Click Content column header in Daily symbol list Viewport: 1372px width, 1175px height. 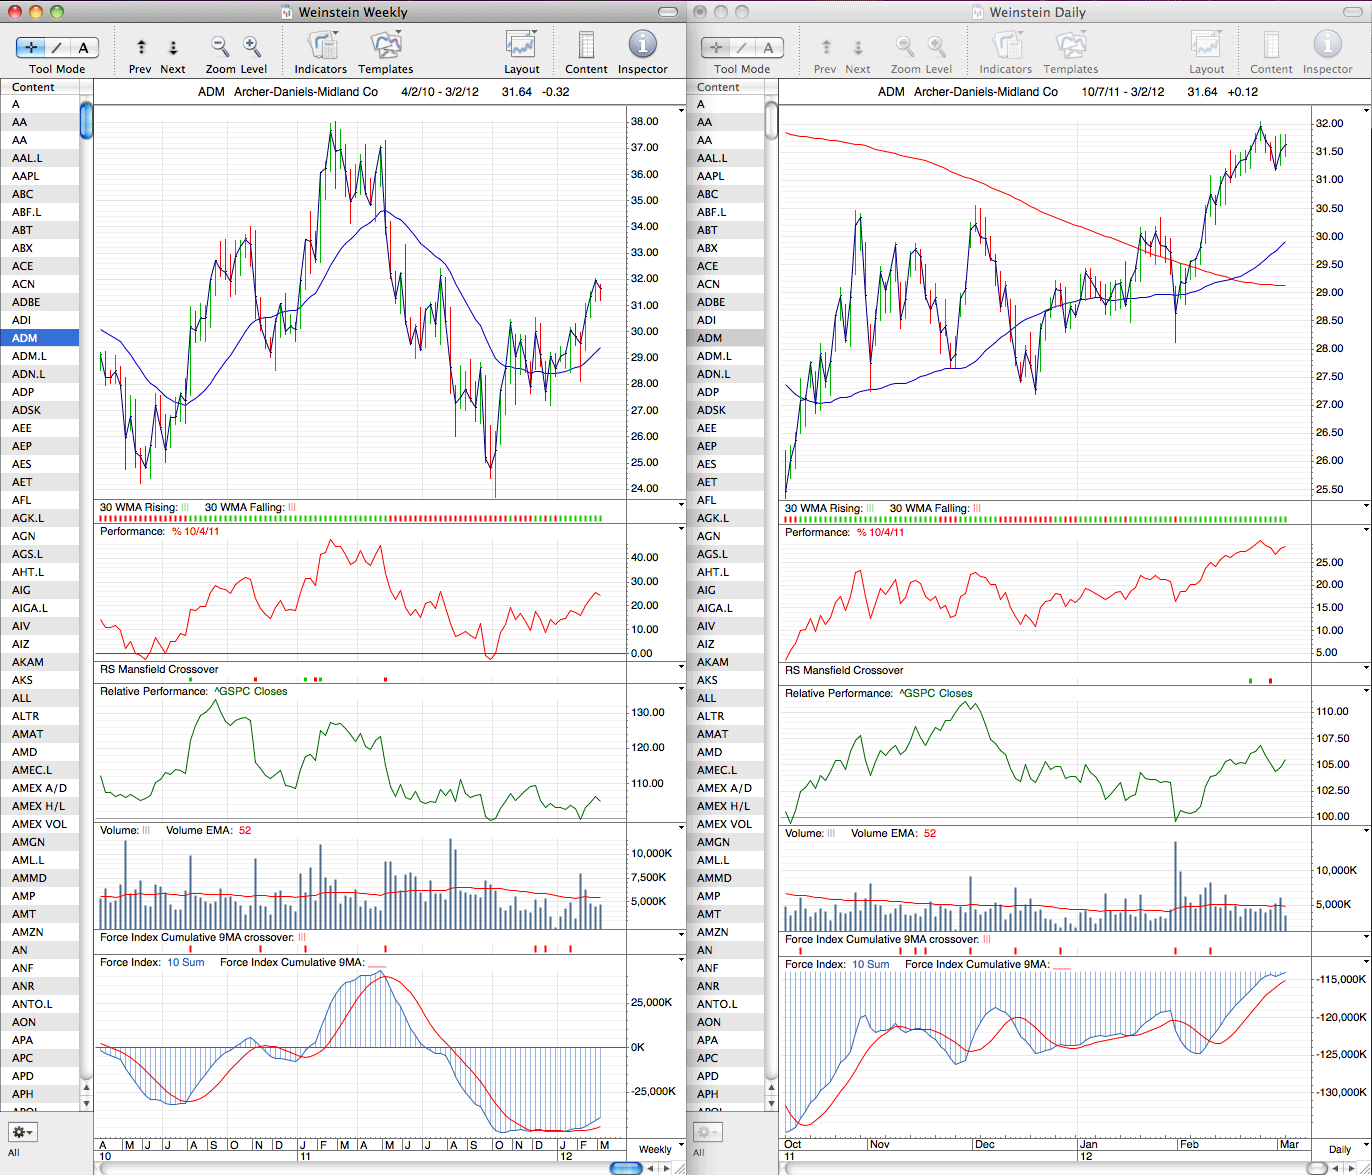(x=725, y=87)
